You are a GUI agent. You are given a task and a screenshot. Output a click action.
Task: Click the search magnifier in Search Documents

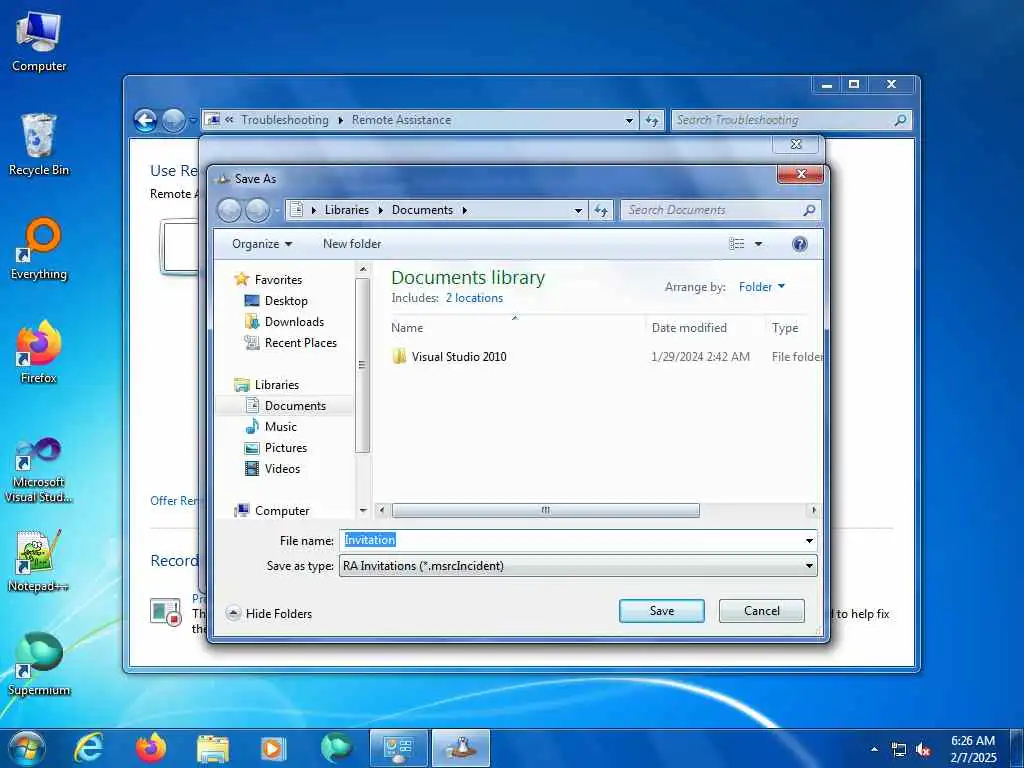coord(809,210)
